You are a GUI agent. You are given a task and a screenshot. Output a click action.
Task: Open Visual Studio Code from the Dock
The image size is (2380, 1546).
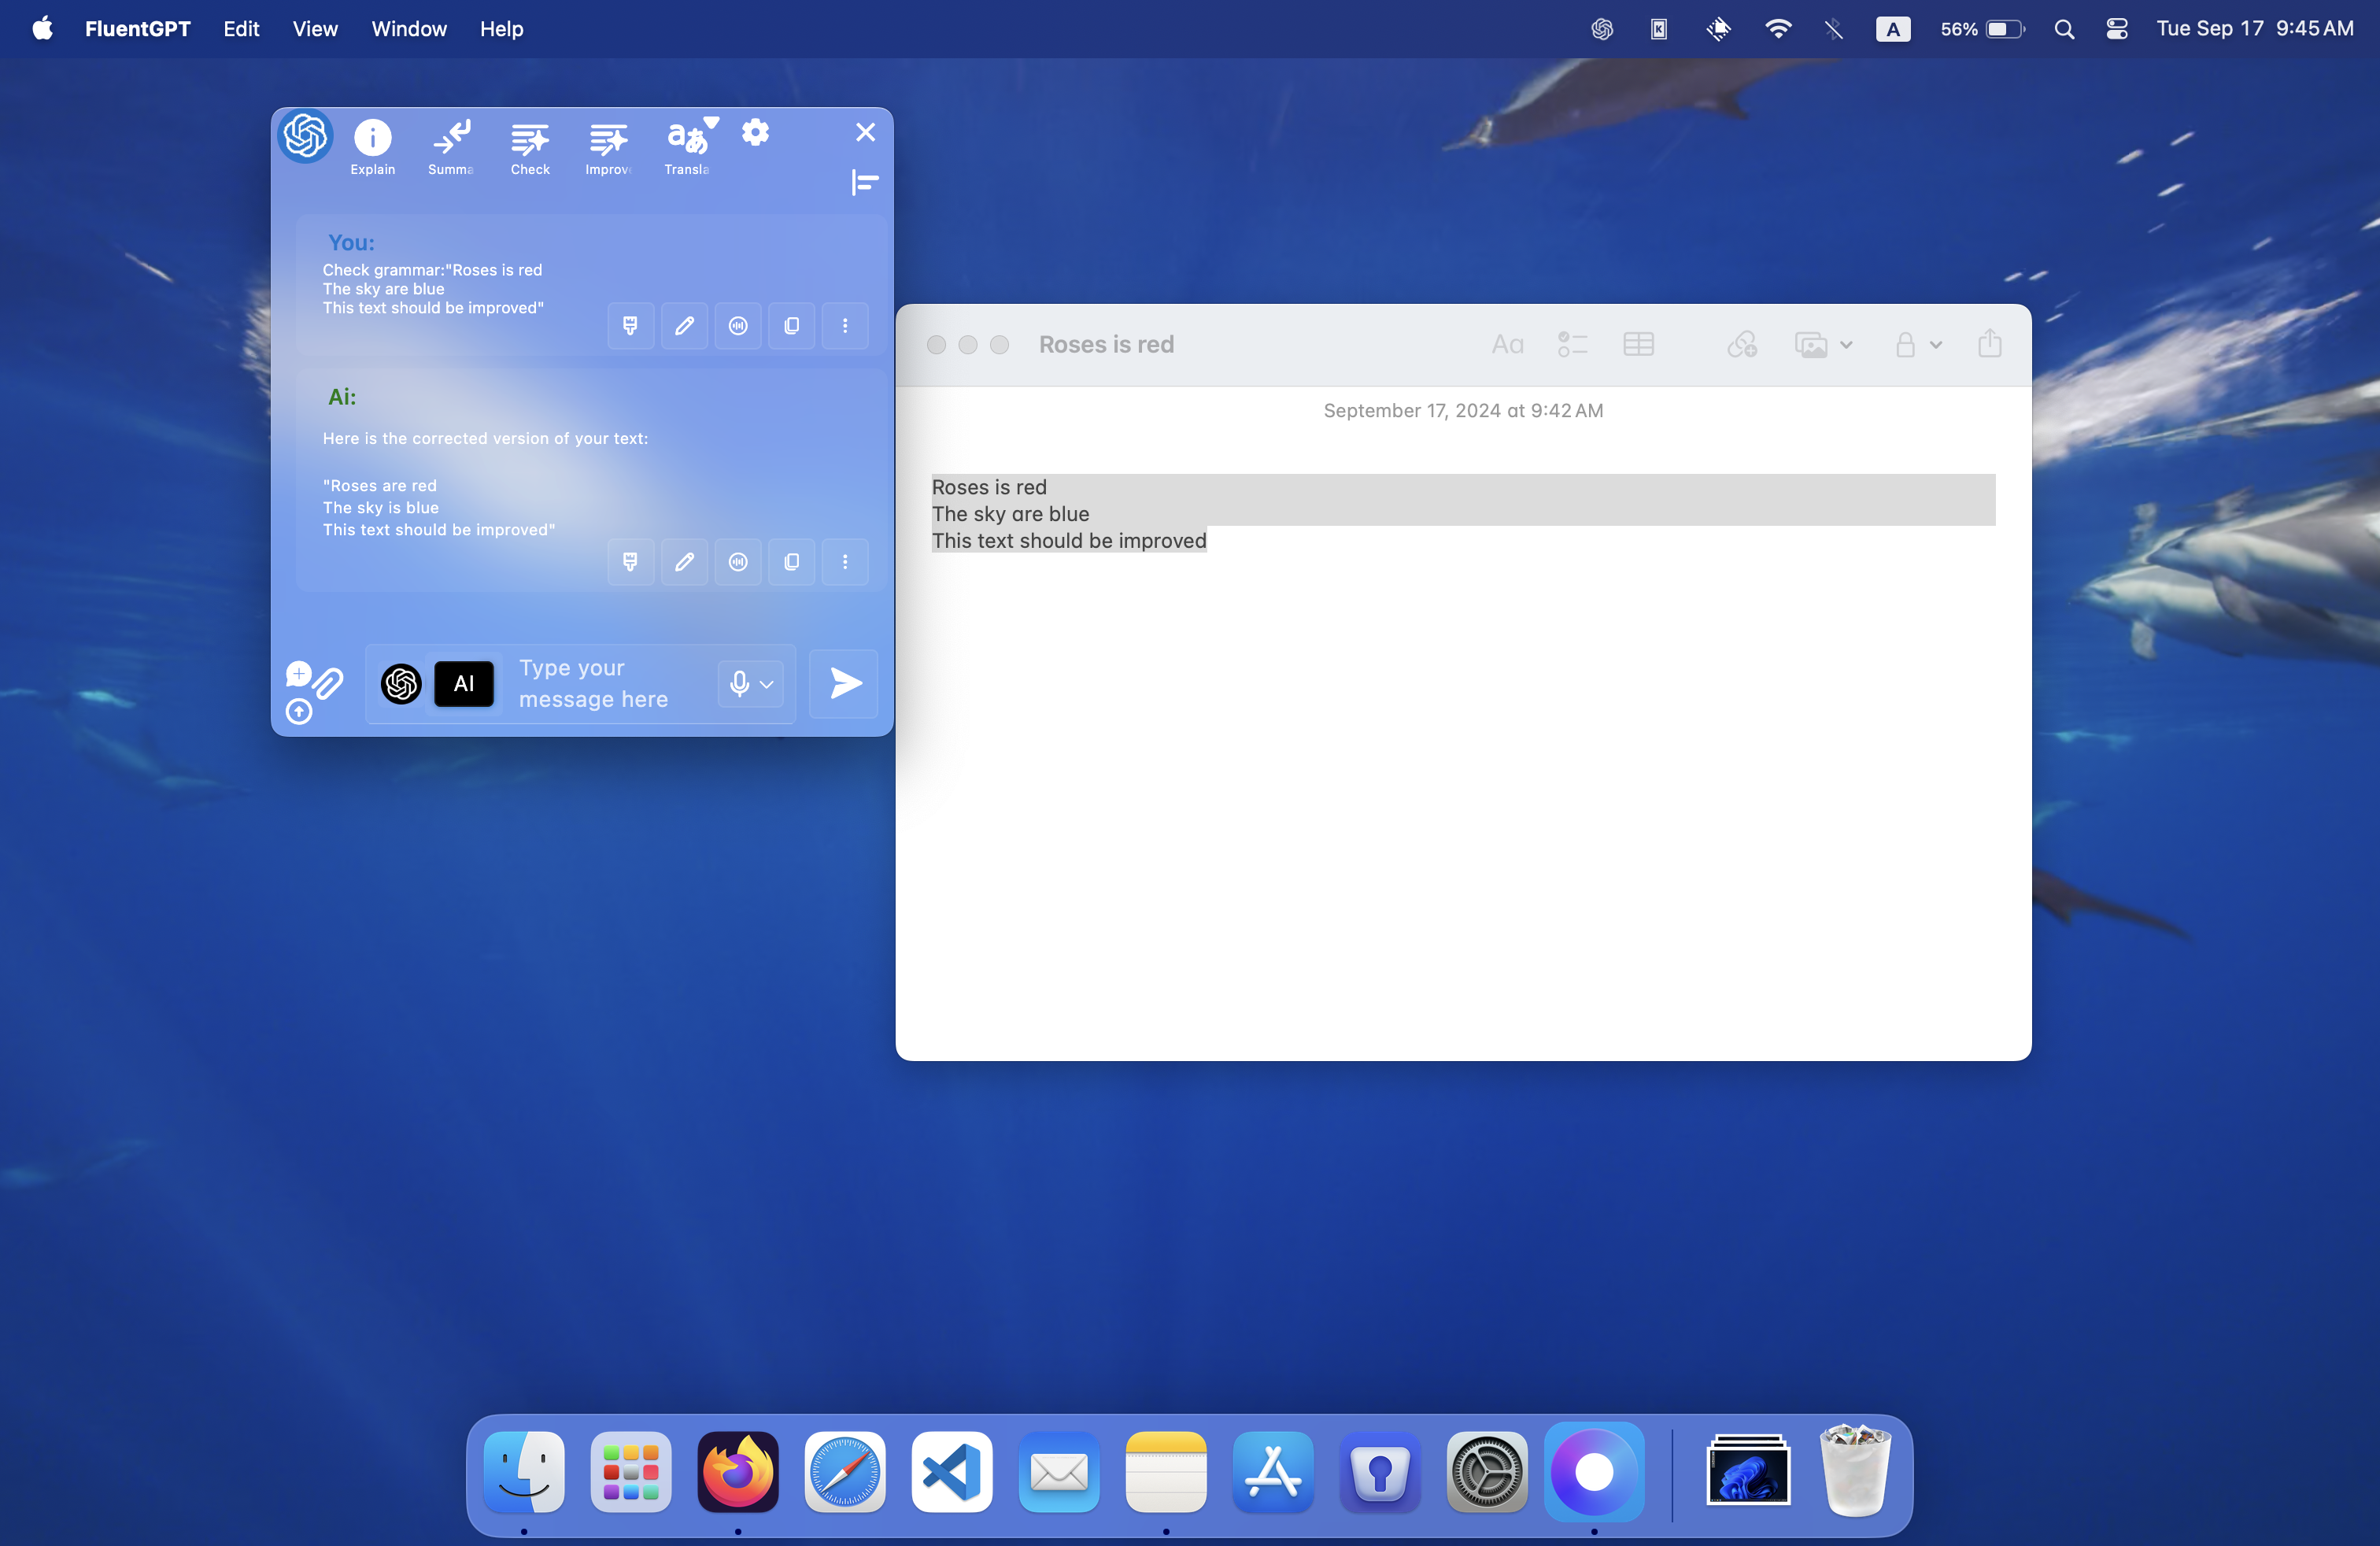pos(951,1472)
